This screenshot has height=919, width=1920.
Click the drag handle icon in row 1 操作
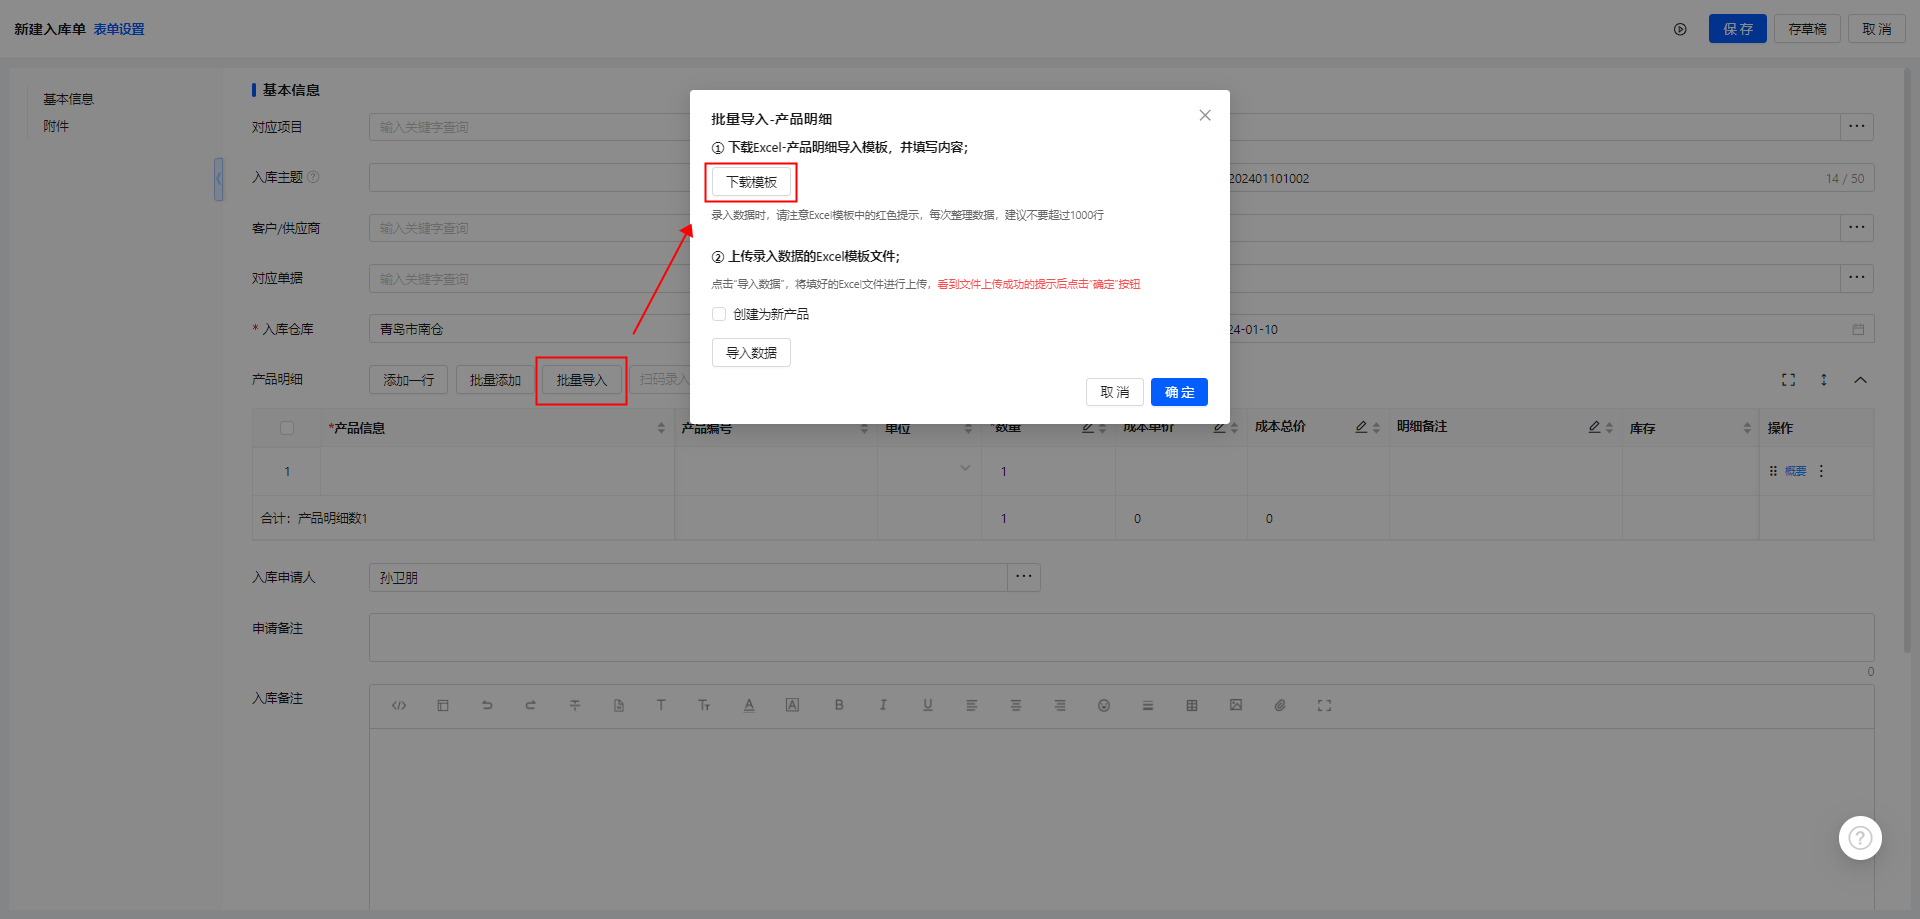coord(1773,471)
